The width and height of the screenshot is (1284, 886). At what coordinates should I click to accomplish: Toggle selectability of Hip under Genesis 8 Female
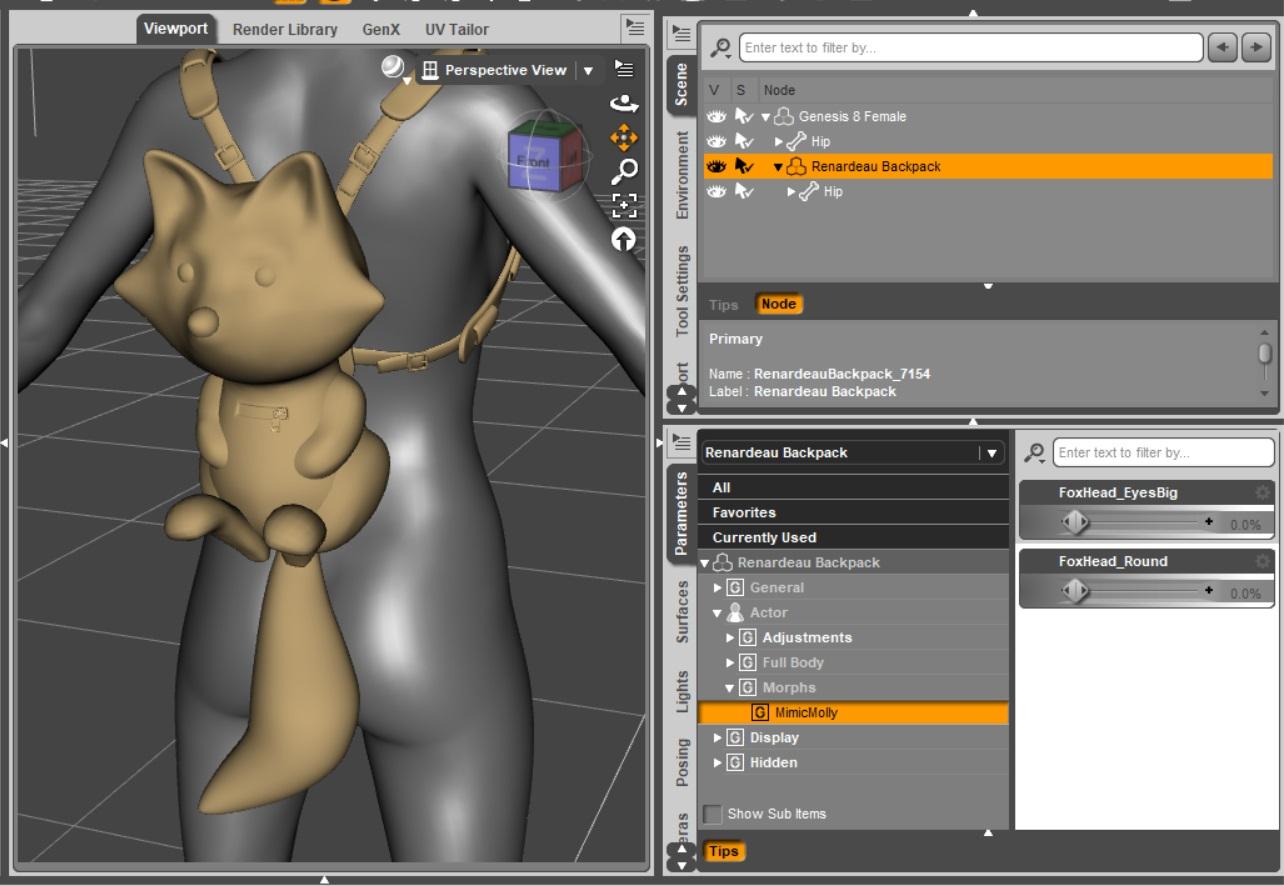pos(744,142)
